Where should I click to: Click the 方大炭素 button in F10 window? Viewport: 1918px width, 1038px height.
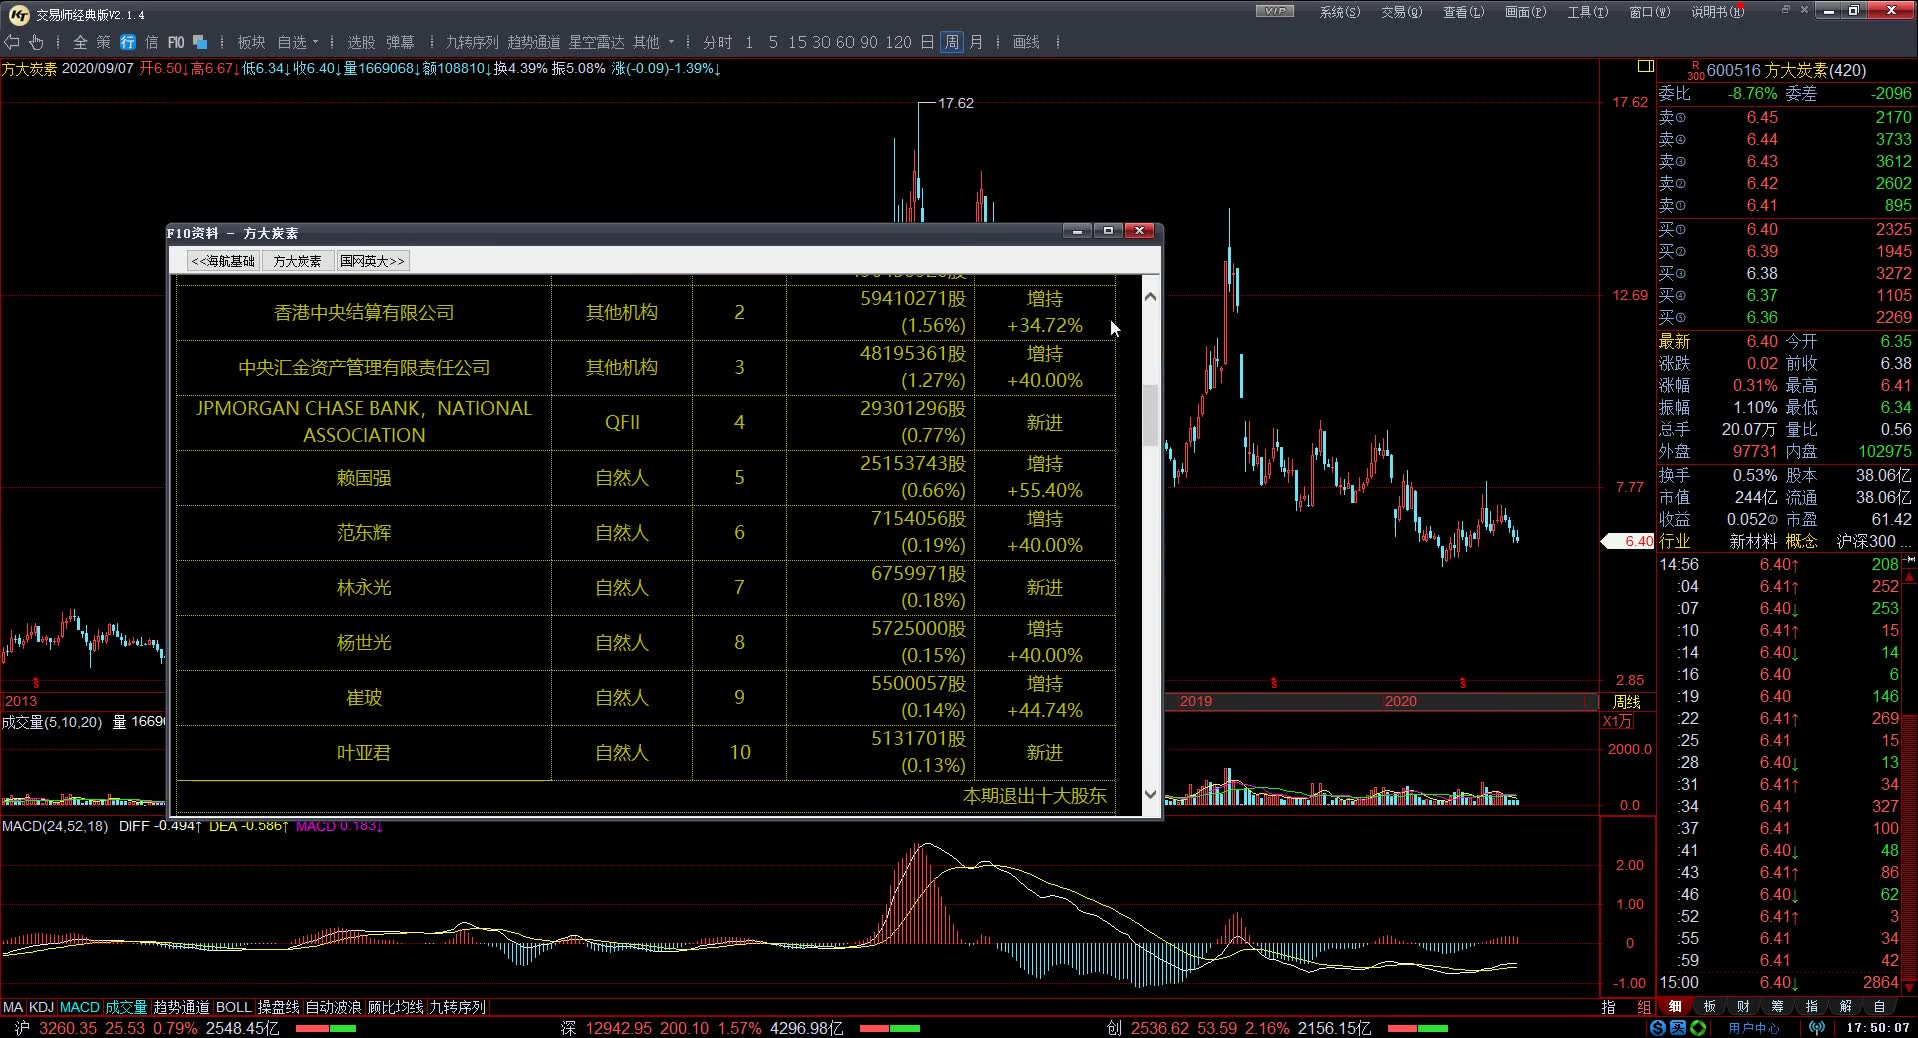click(297, 261)
